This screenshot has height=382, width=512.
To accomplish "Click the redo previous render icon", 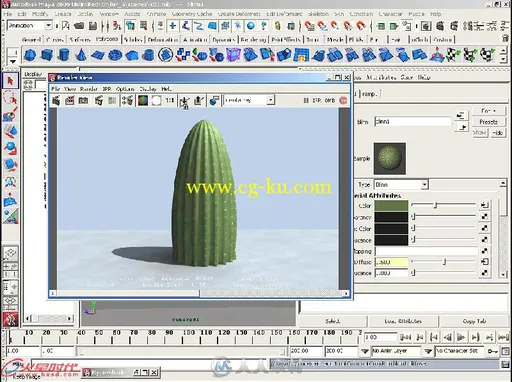I will pos(56,100).
